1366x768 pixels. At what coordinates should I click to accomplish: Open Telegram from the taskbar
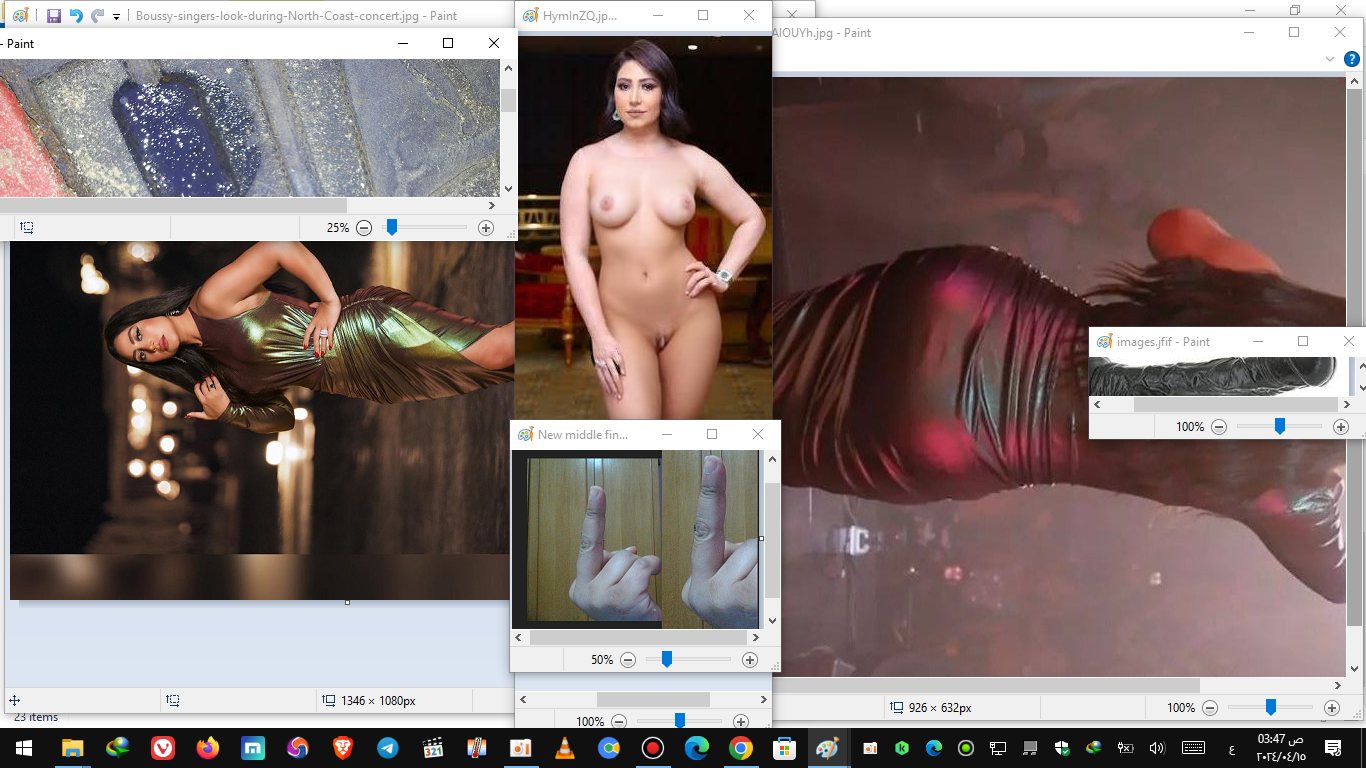pyautogui.click(x=387, y=748)
